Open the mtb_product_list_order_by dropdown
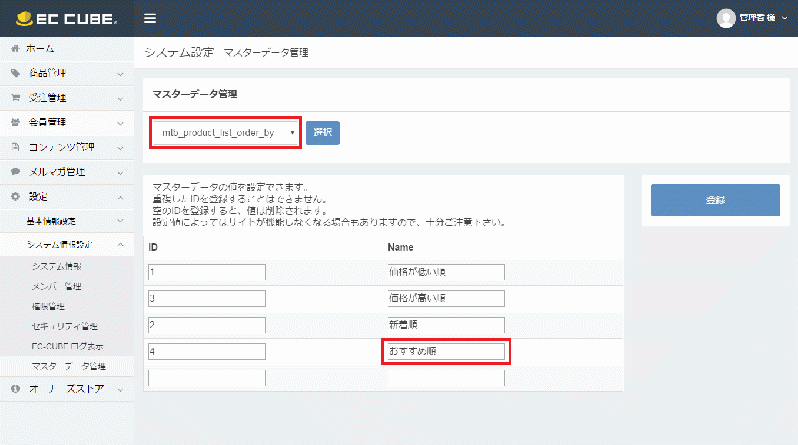Viewport: 798px width, 445px height. pos(225,132)
